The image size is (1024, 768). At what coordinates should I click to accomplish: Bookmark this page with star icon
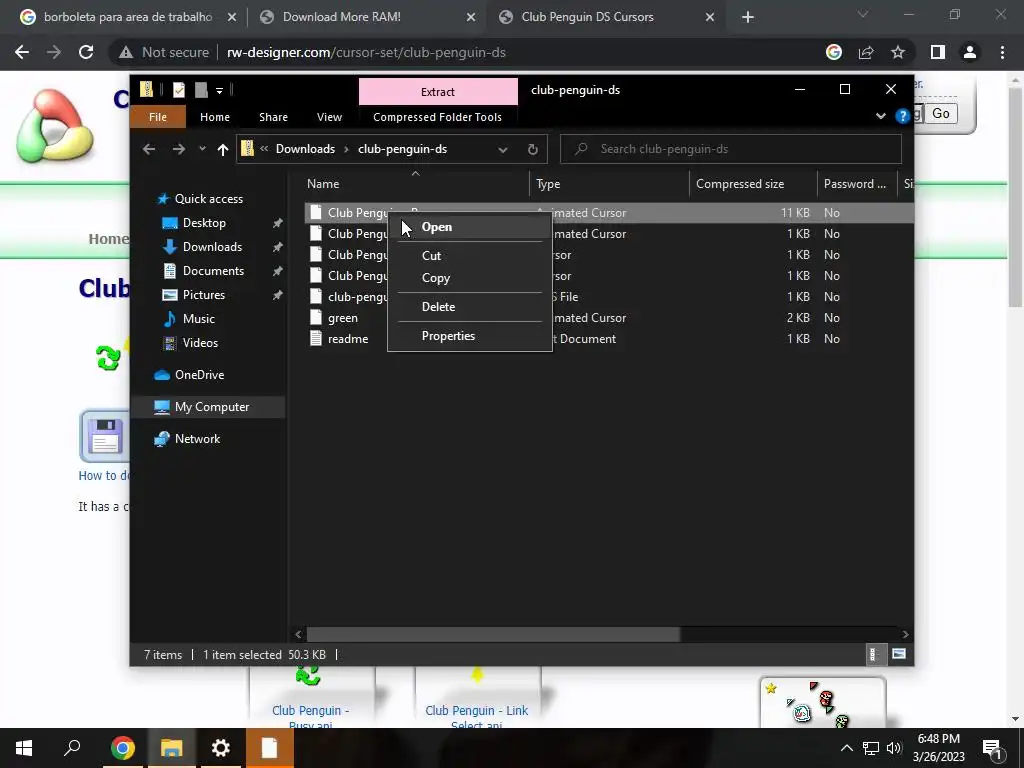[898, 52]
